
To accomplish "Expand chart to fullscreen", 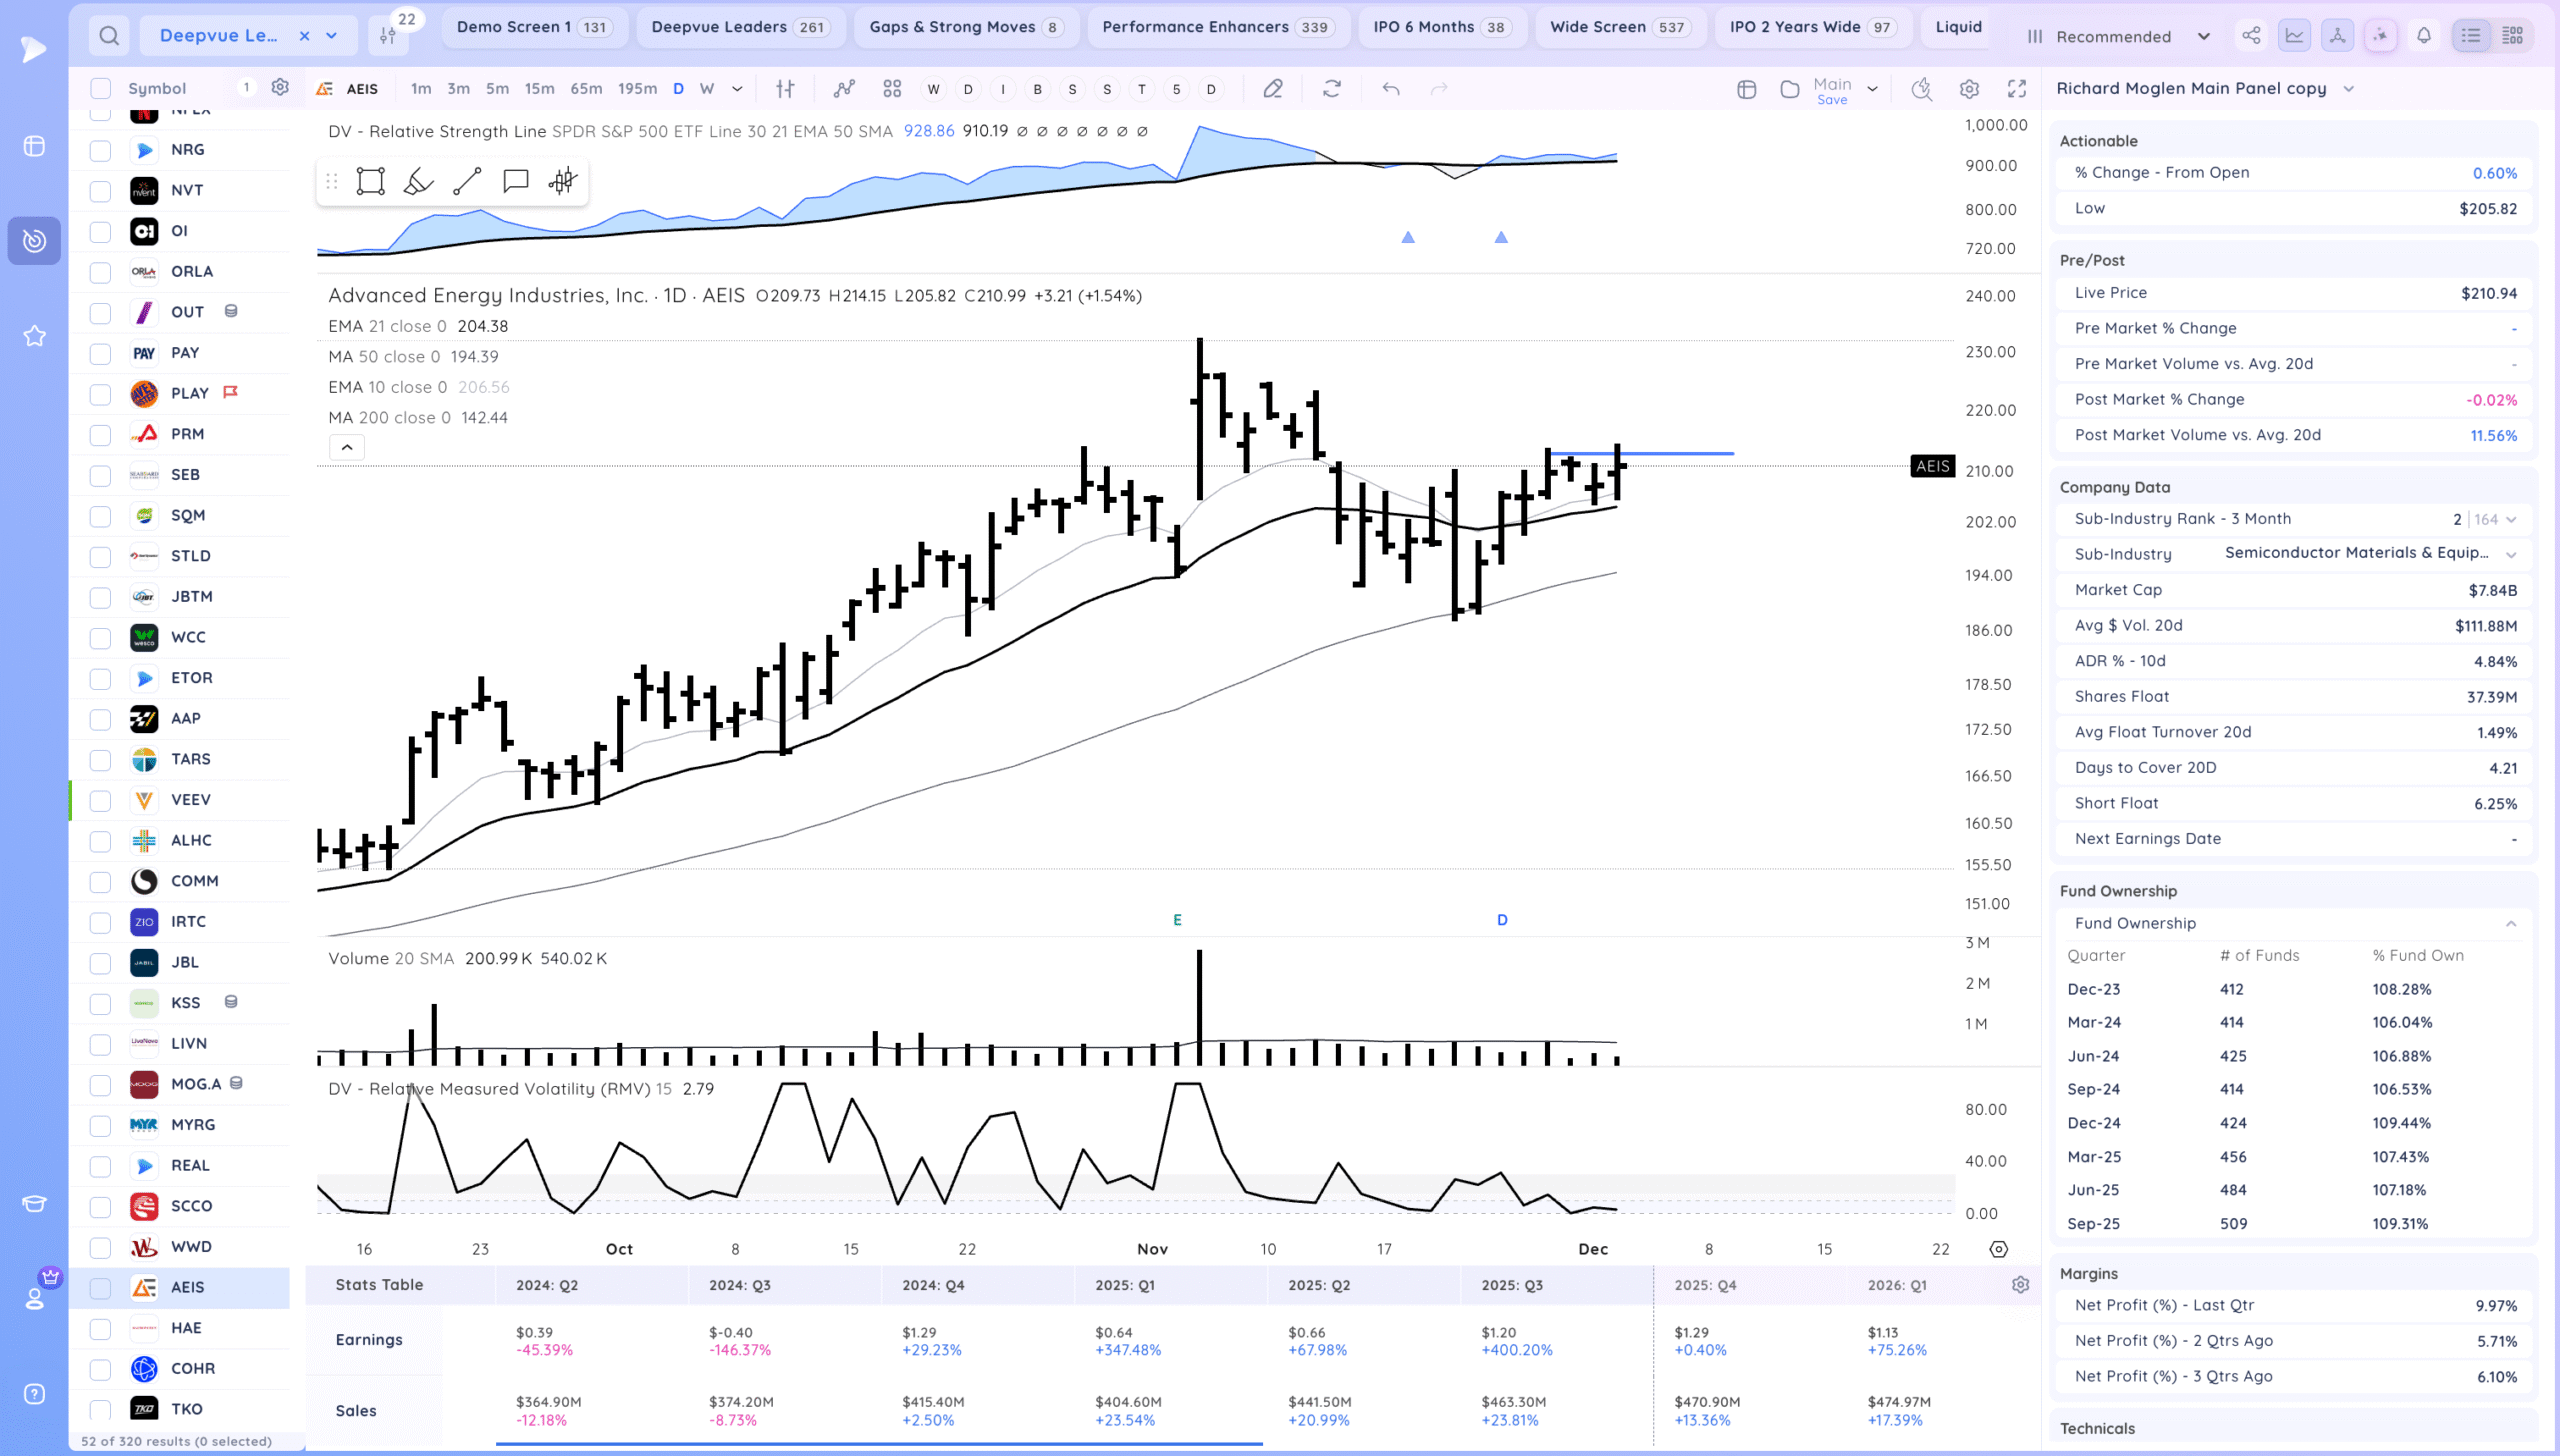I will [x=2017, y=89].
